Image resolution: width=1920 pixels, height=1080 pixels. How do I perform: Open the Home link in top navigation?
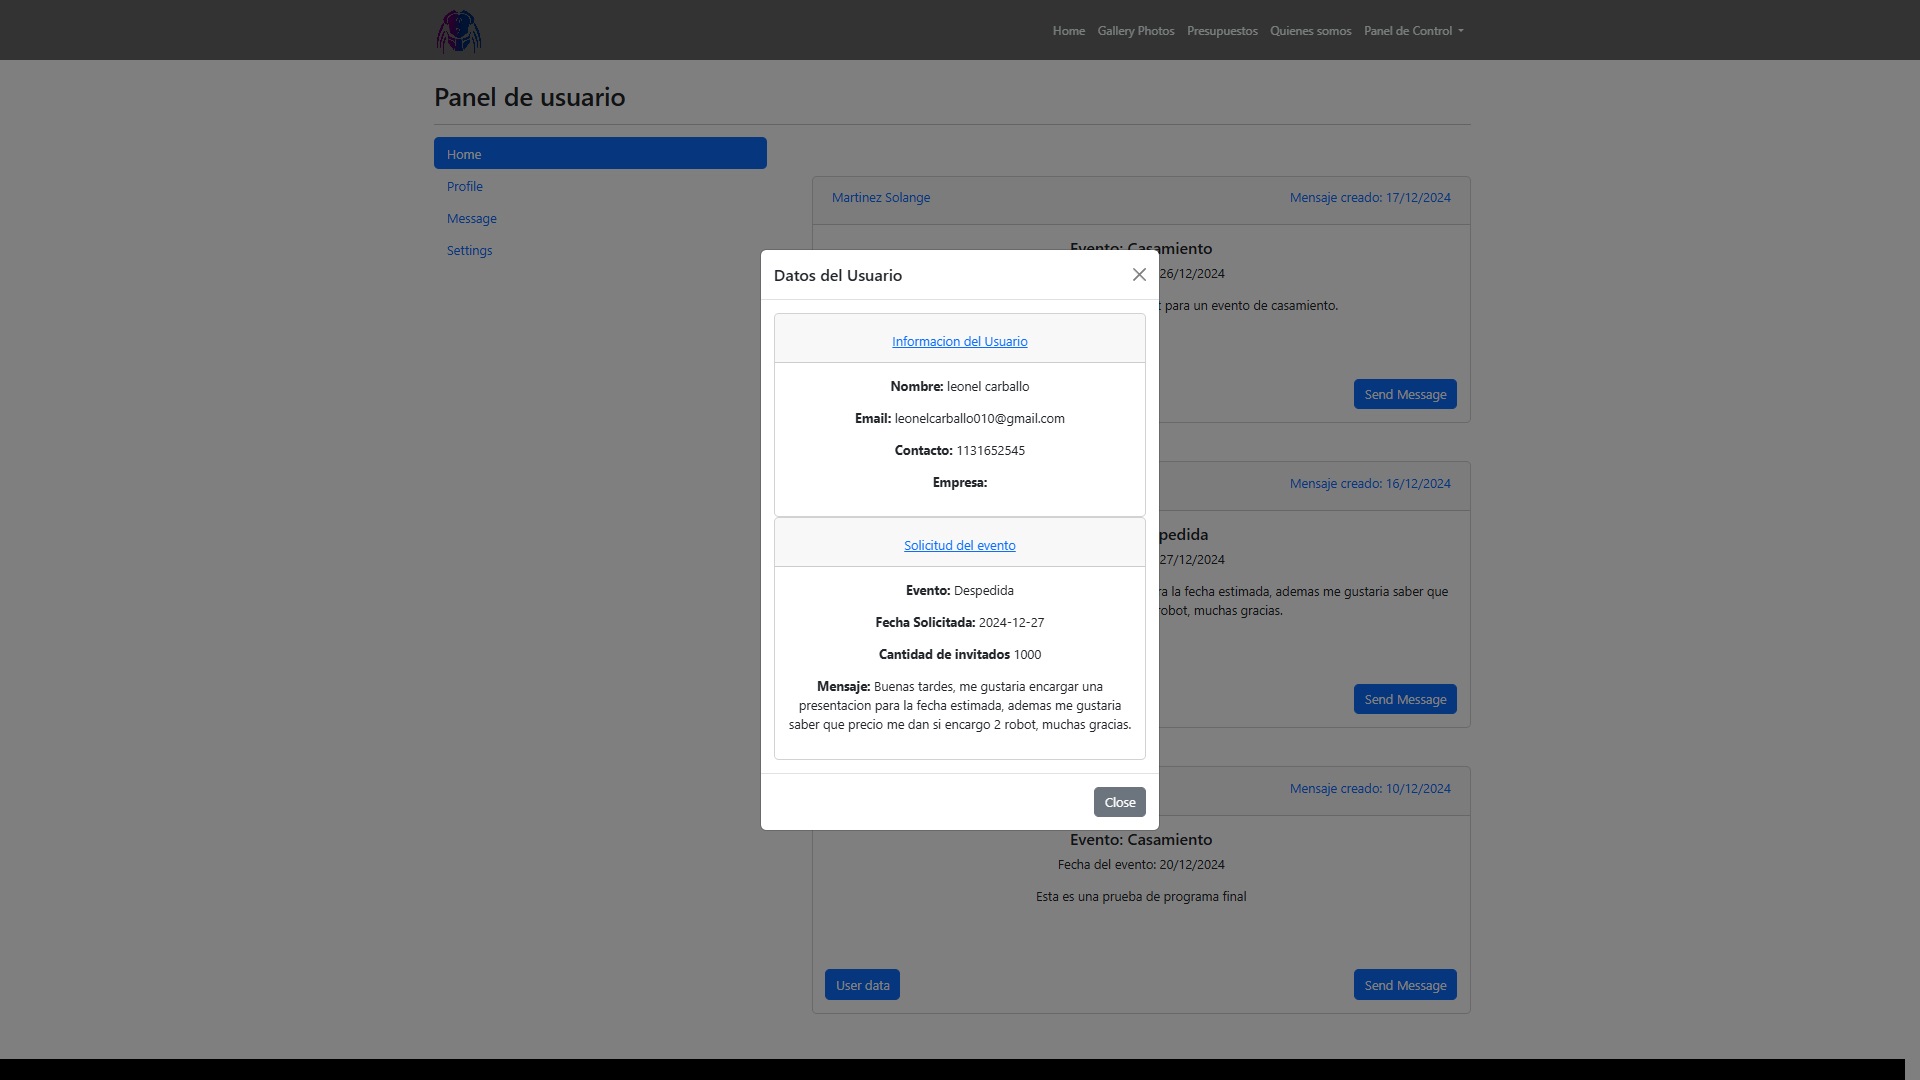(1068, 31)
